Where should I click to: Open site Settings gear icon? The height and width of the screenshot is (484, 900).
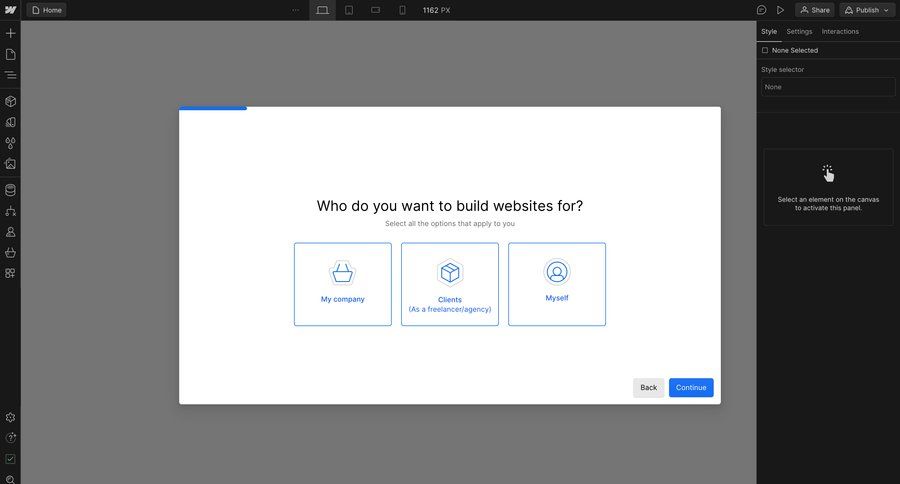pyautogui.click(x=10, y=417)
